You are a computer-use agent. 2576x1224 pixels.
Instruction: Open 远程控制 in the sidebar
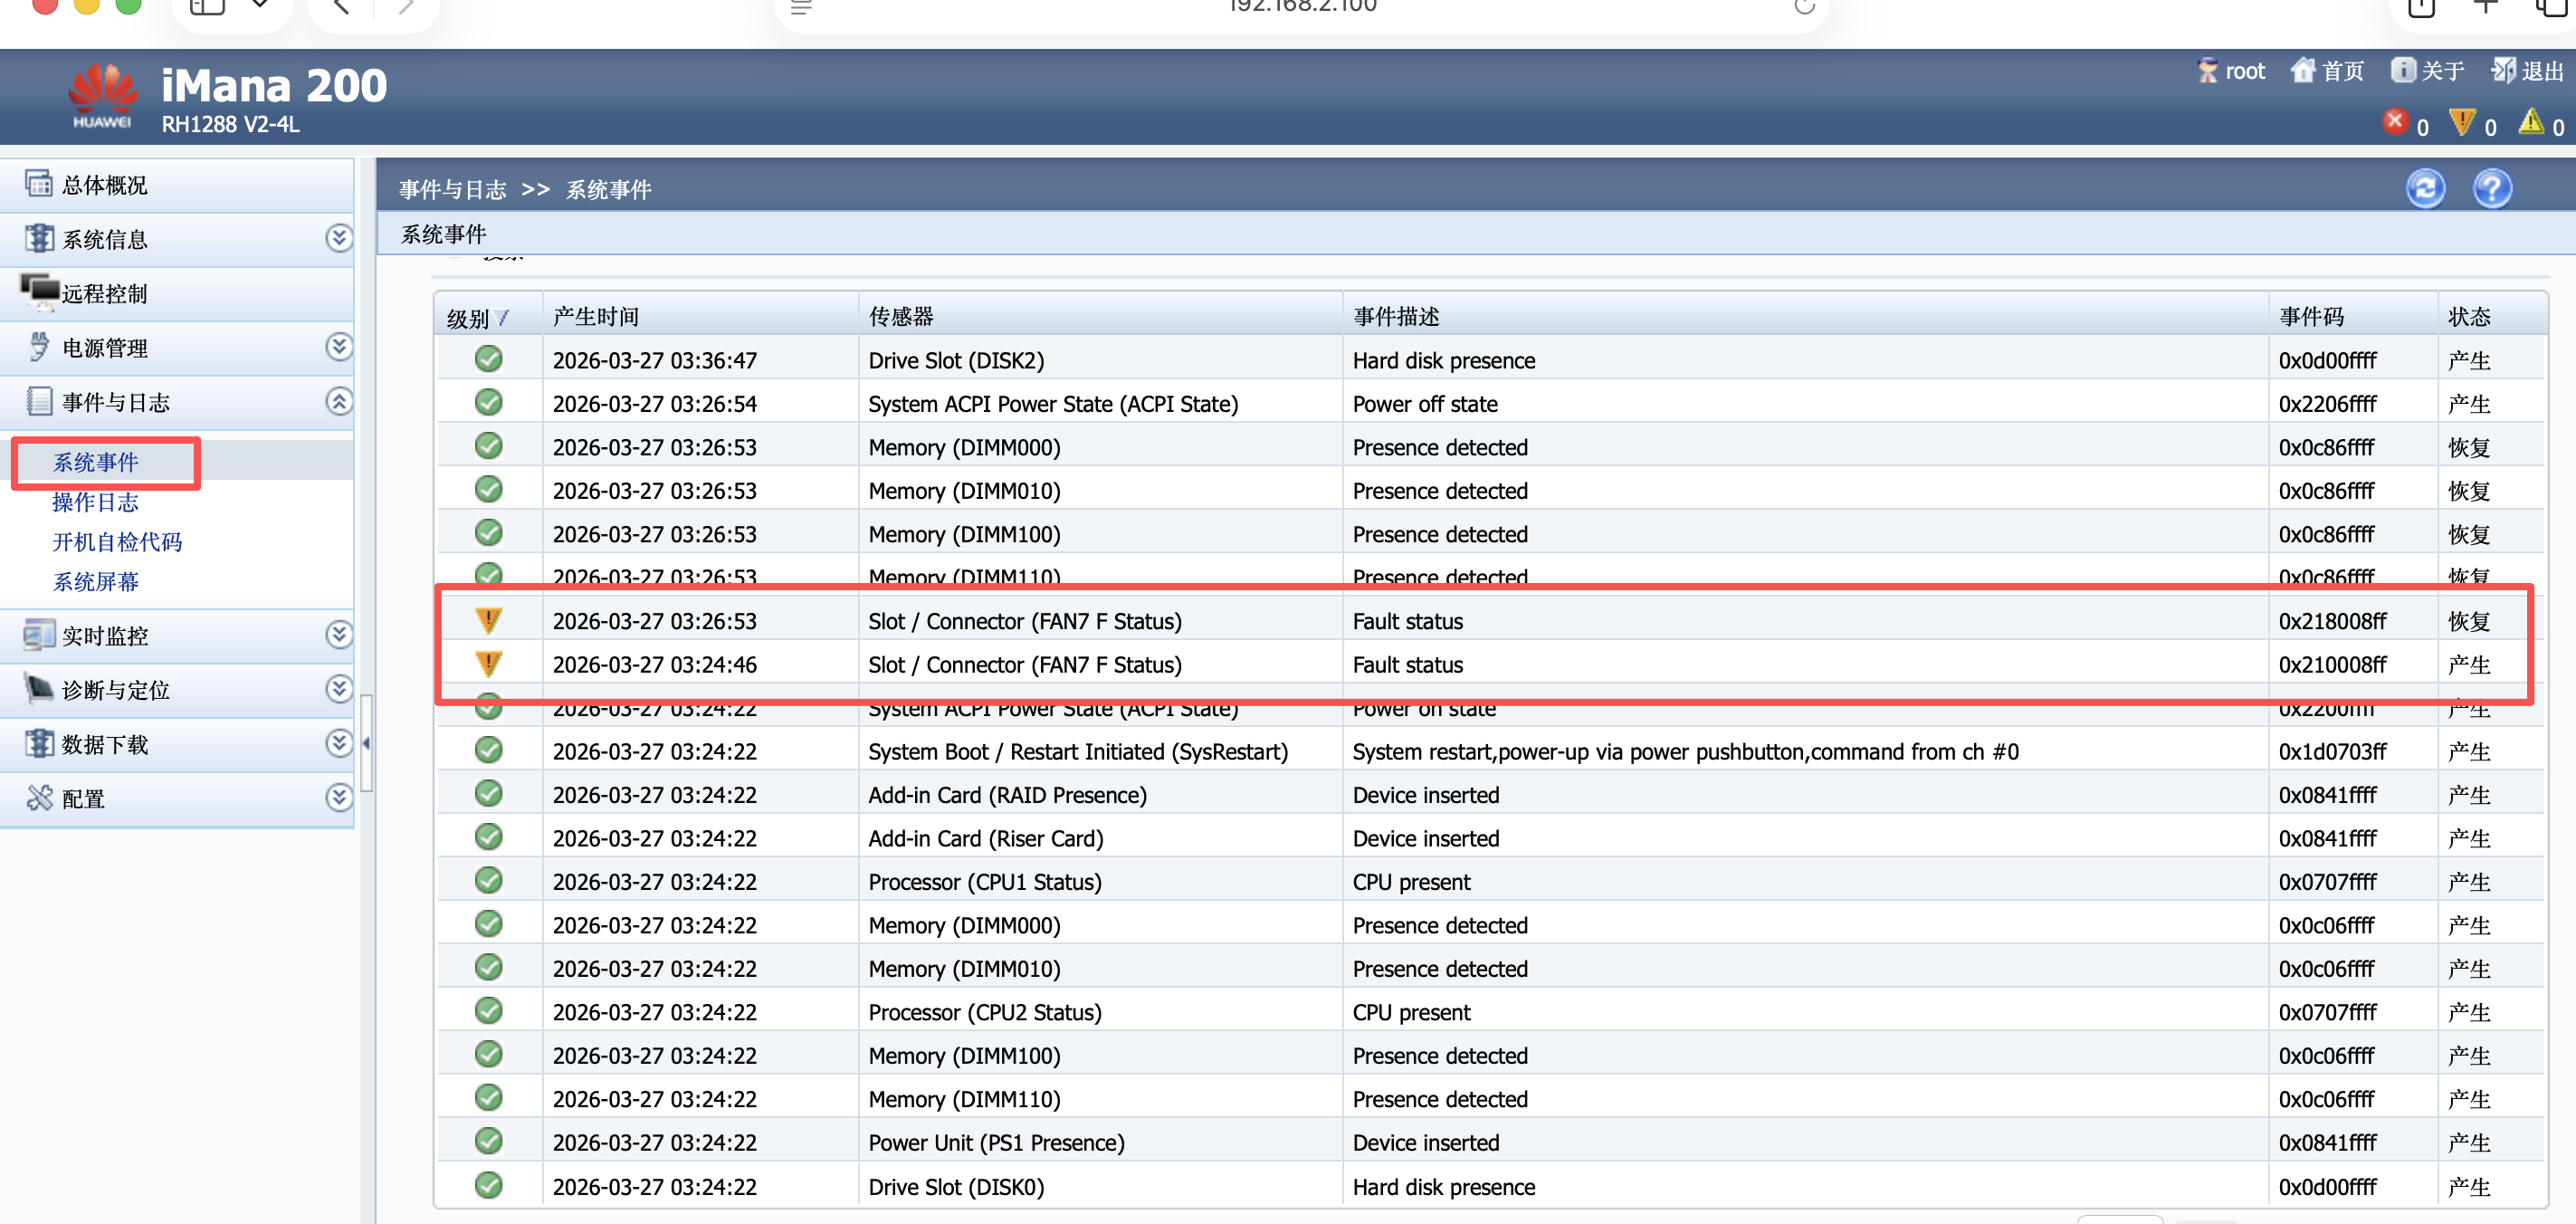coord(104,293)
